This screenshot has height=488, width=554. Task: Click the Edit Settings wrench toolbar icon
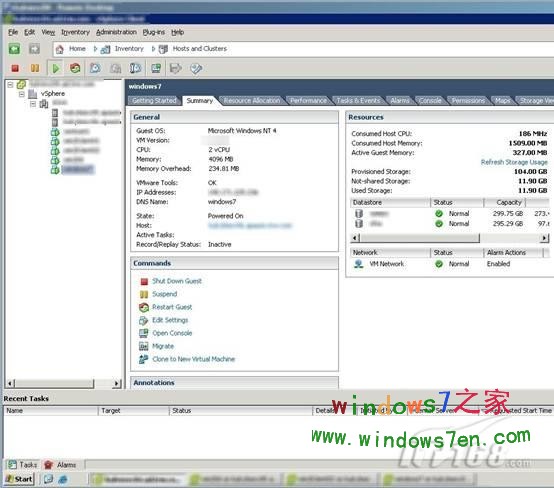[196, 68]
